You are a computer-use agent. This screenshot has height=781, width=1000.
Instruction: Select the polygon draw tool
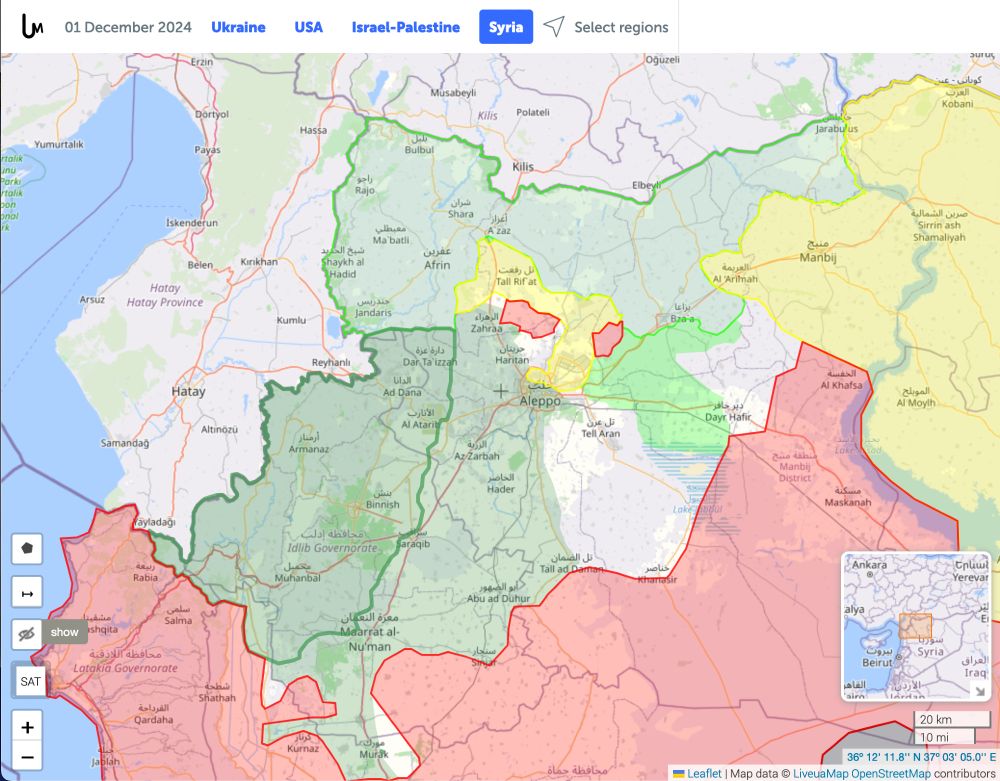[27, 549]
